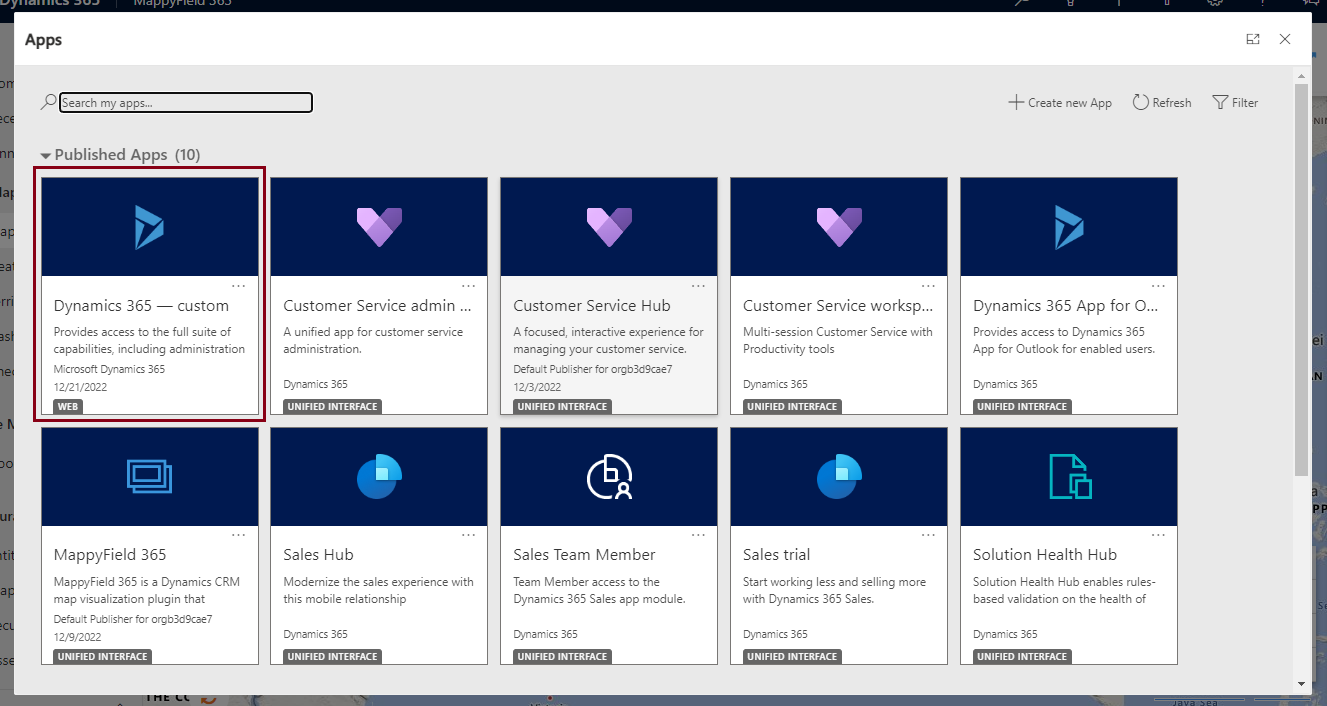Image resolution: width=1327 pixels, height=706 pixels.
Task: Open more options for Sales Team Member
Action: 698,535
